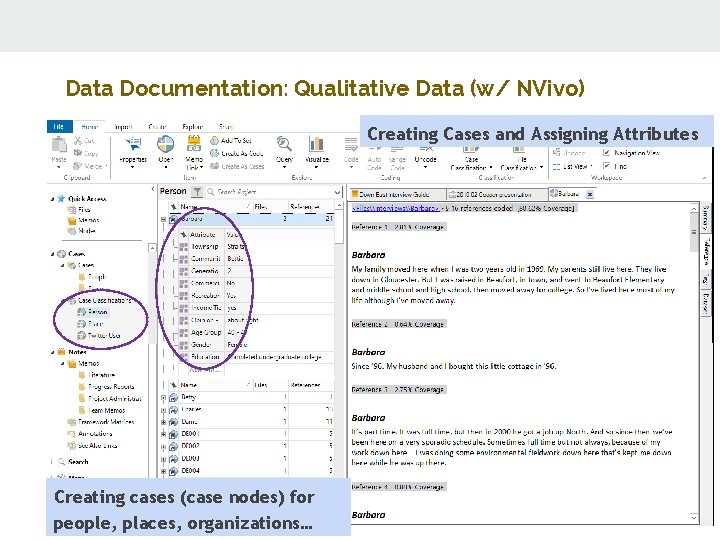Image resolution: width=720 pixels, height=540 pixels.
Task: Click Create As Code in ribbon
Action: pyautogui.click(x=236, y=153)
